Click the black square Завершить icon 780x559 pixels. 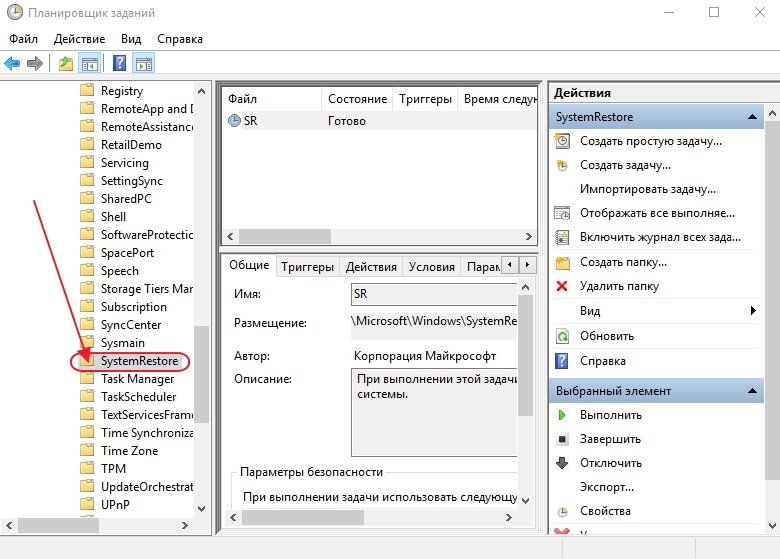tap(562, 439)
